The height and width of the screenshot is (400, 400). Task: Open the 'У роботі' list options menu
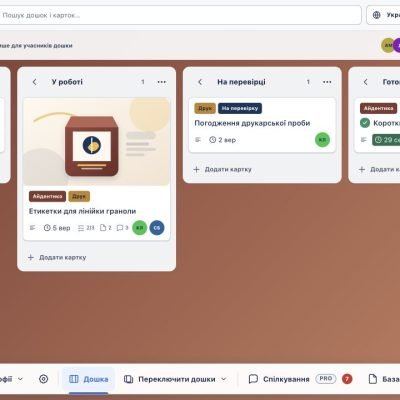tap(162, 82)
